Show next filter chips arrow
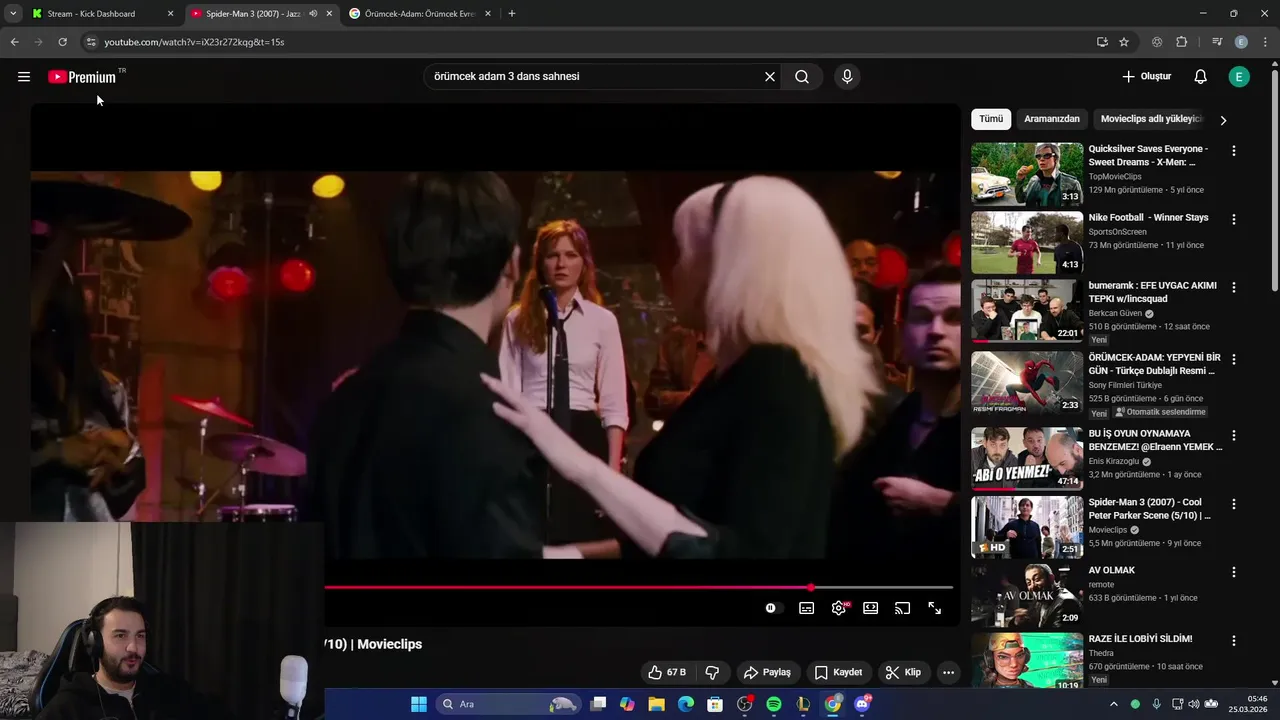This screenshot has width=1280, height=720. [1223, 120]
